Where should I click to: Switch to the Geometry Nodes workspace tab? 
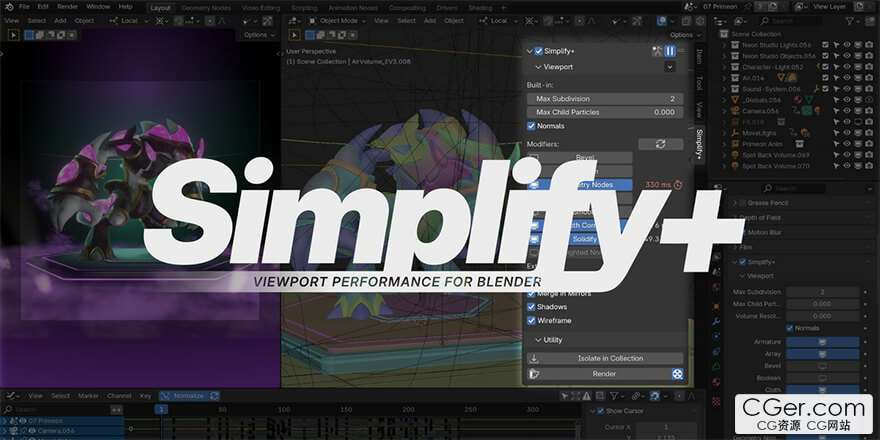click(204, 7)
